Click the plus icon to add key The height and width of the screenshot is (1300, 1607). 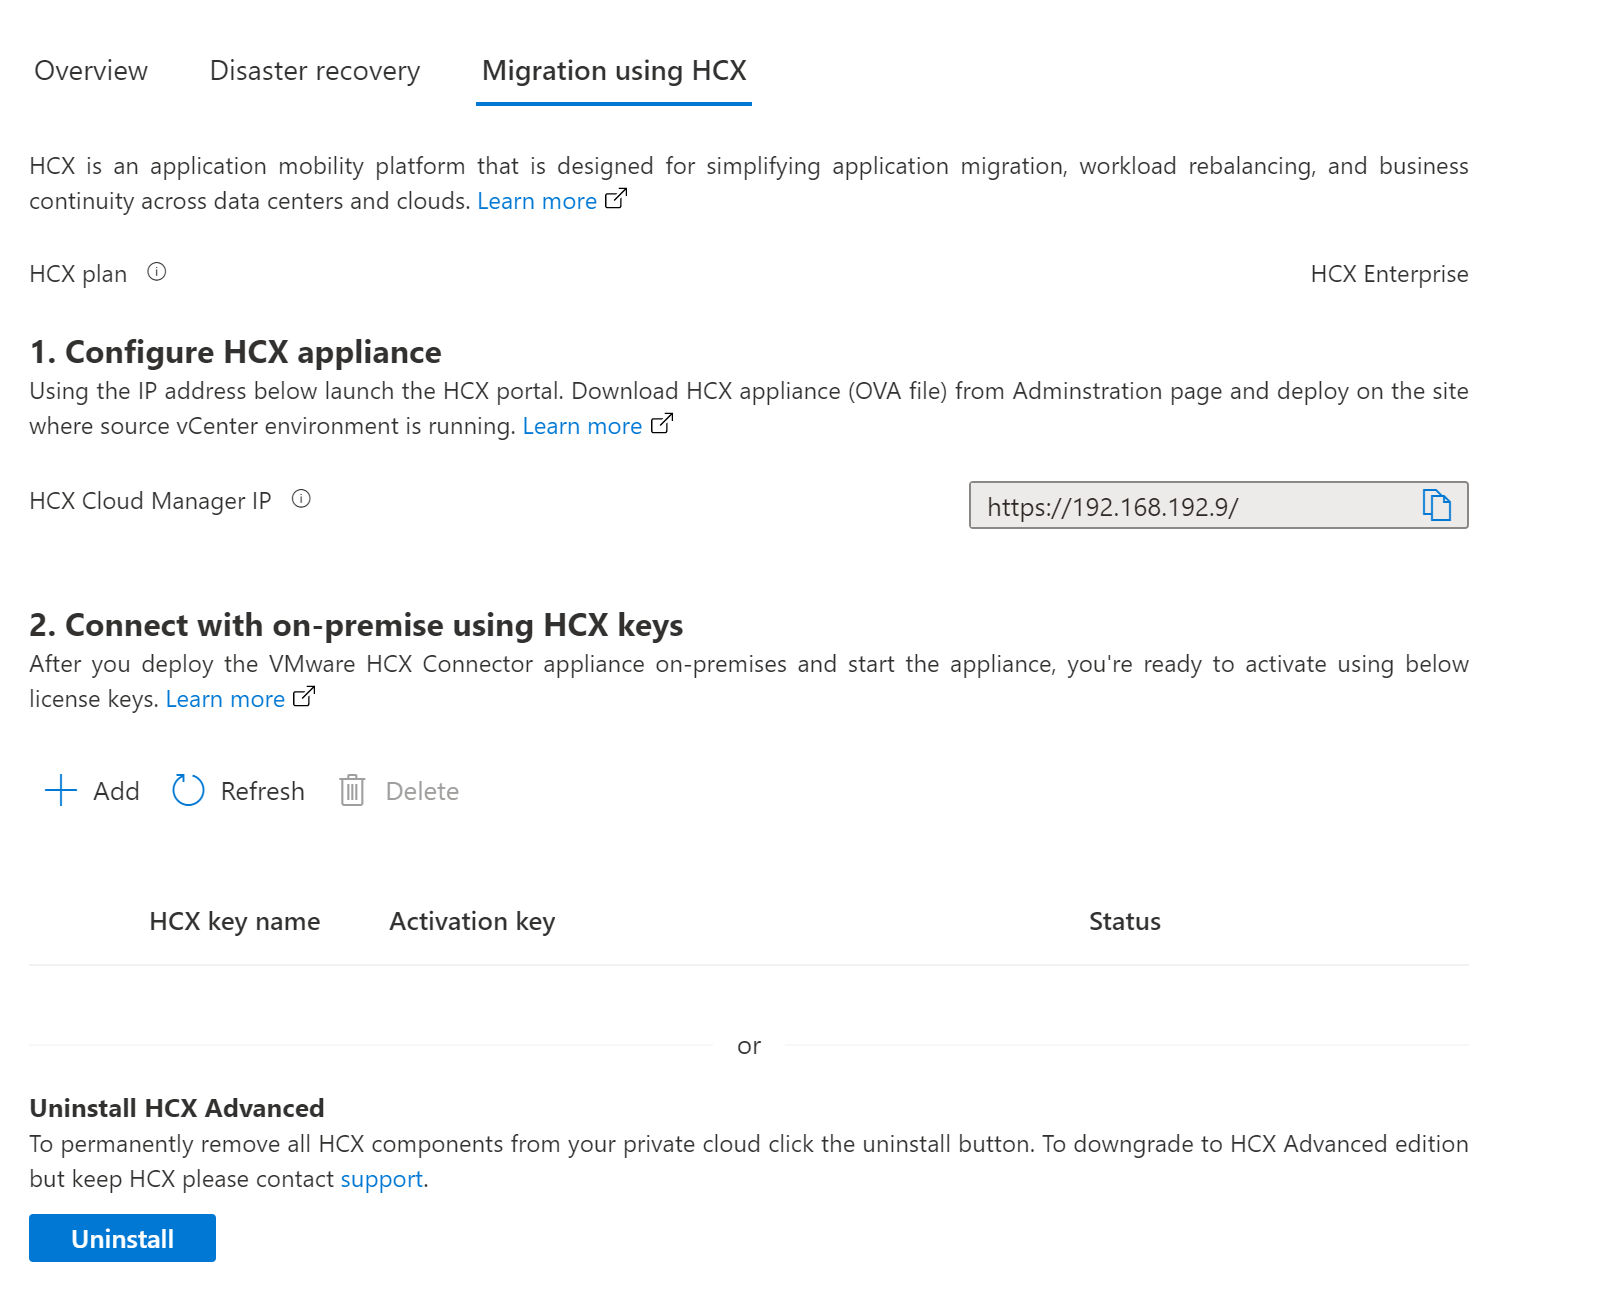(x=61, y=790)
